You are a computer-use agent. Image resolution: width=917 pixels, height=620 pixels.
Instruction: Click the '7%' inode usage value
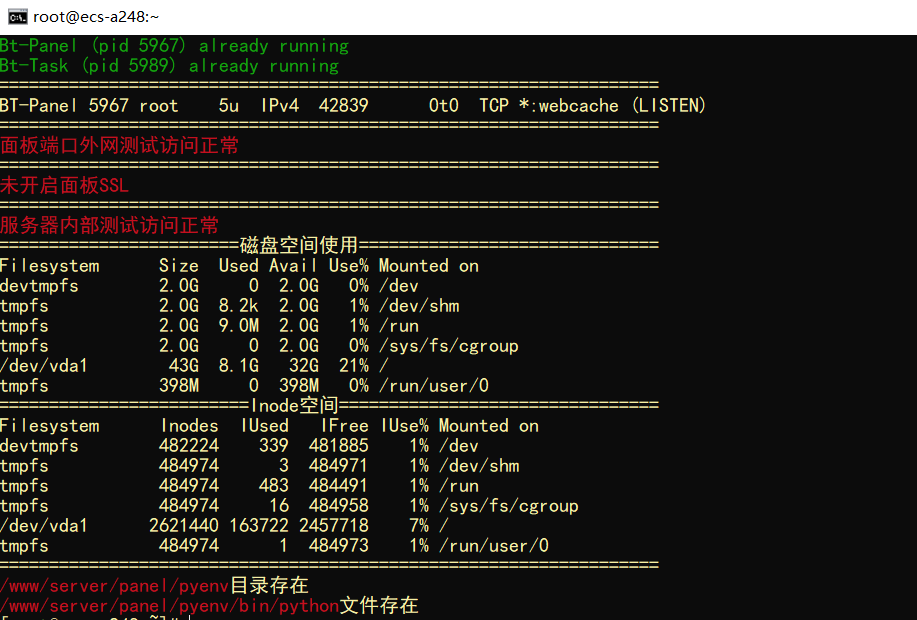coord(419,525)
